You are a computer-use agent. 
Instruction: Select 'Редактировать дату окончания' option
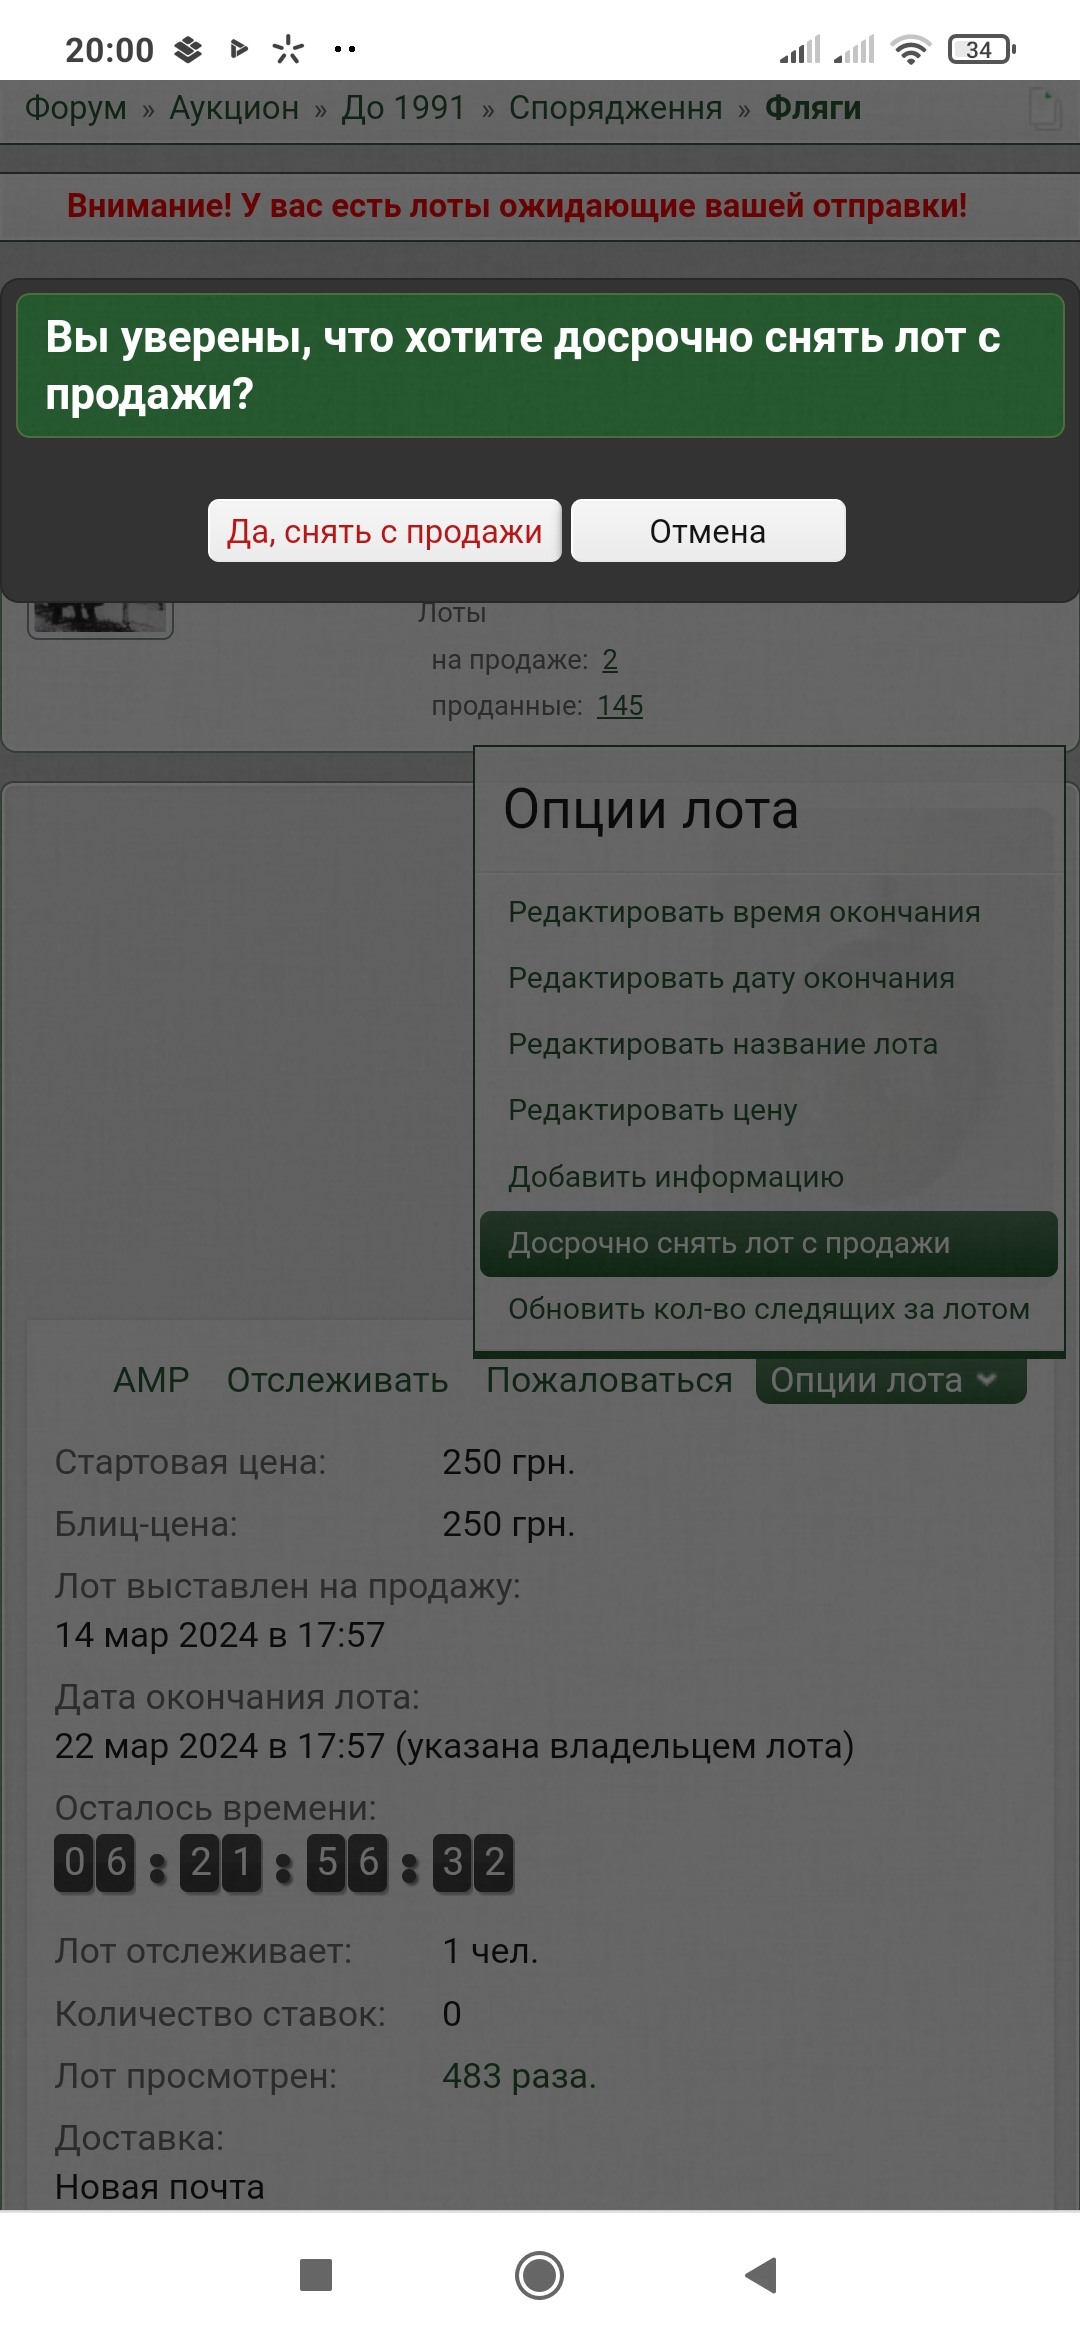[x=768, y=978]
